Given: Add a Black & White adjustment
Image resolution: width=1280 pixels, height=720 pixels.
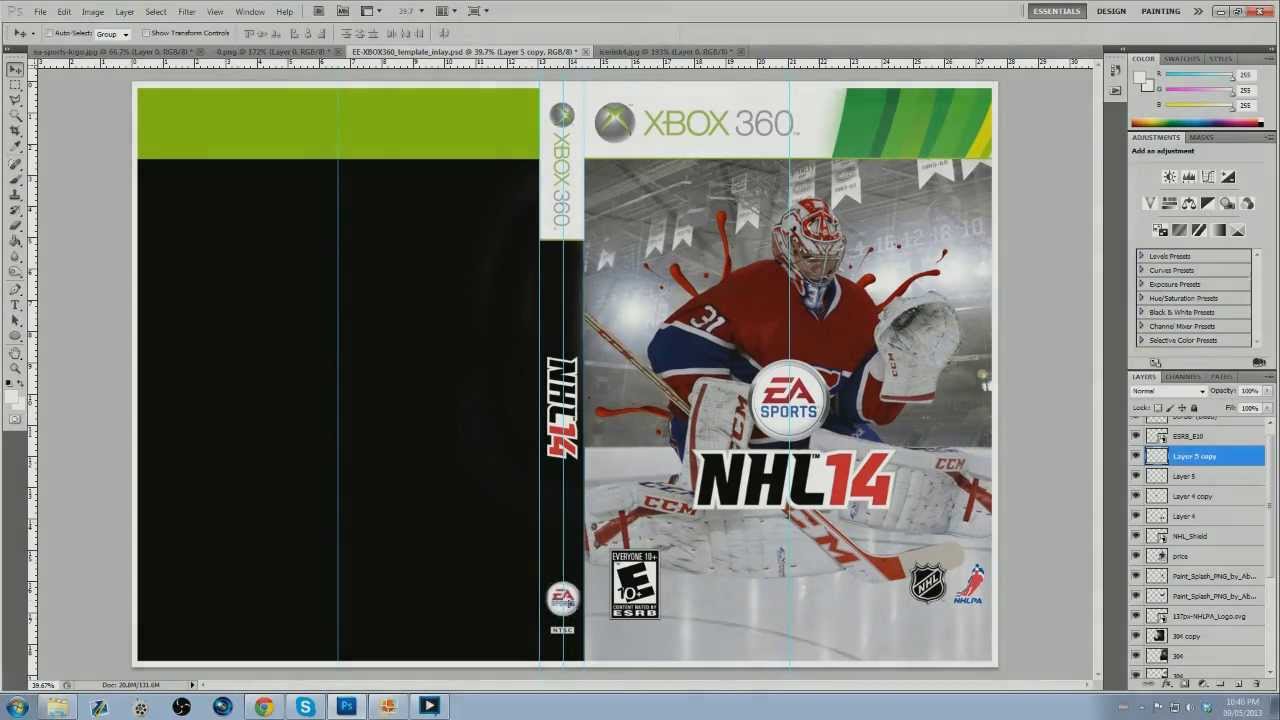Looking at the screenshot, I should pos(1208,204).
